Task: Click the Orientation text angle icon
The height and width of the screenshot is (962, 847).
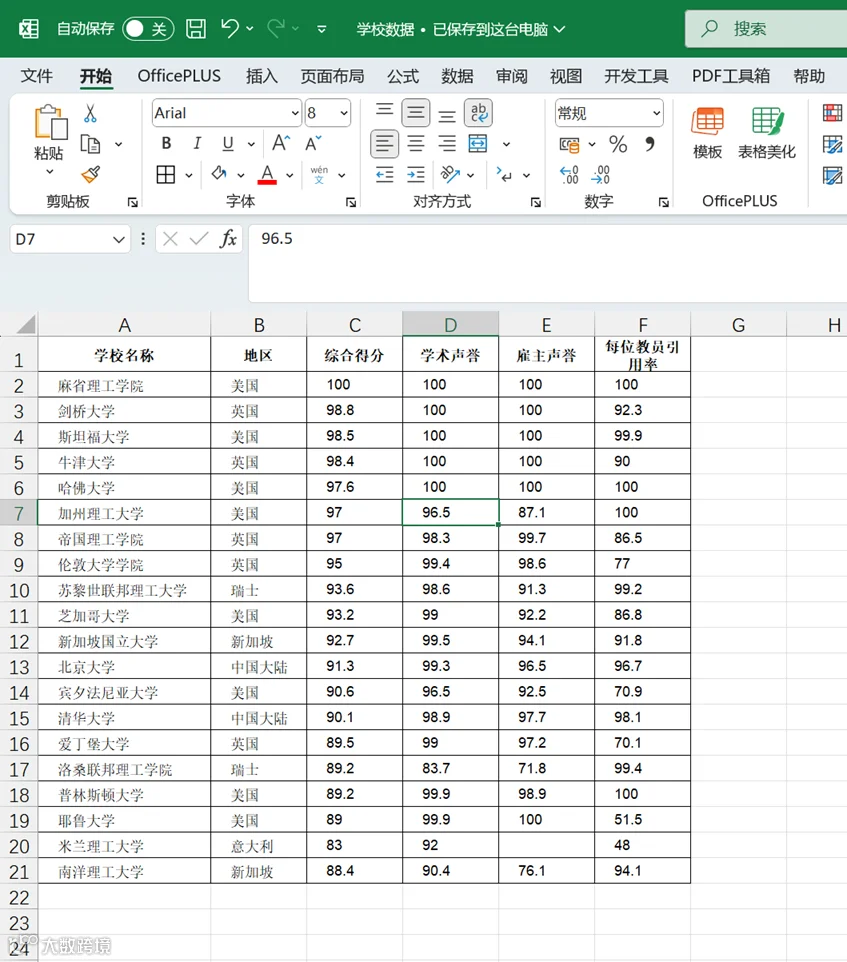Action: 450,175
